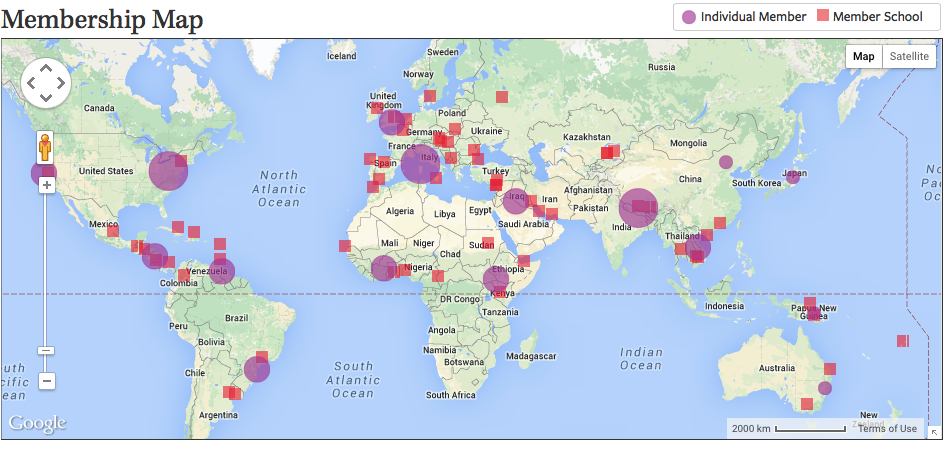Switch to the Satellite view

(909, 56)
